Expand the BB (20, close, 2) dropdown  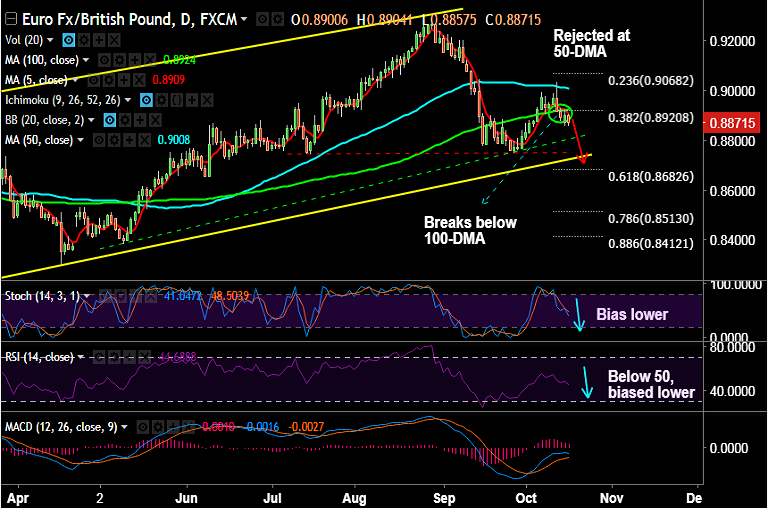pos(91,120)
